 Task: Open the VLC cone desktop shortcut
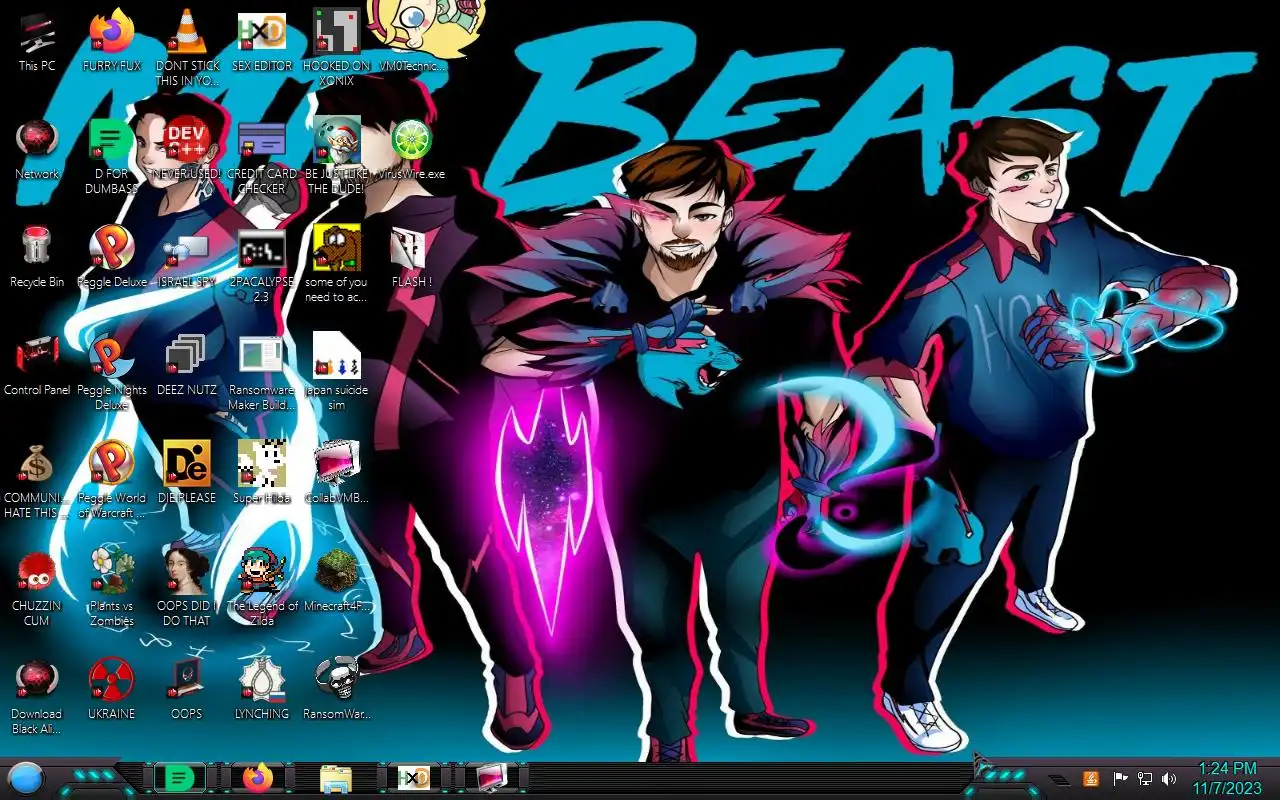pos(186,47)
